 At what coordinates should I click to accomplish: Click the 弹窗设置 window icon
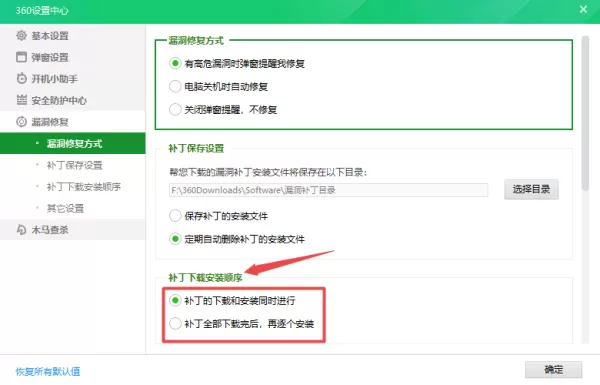tap(21, 57)
